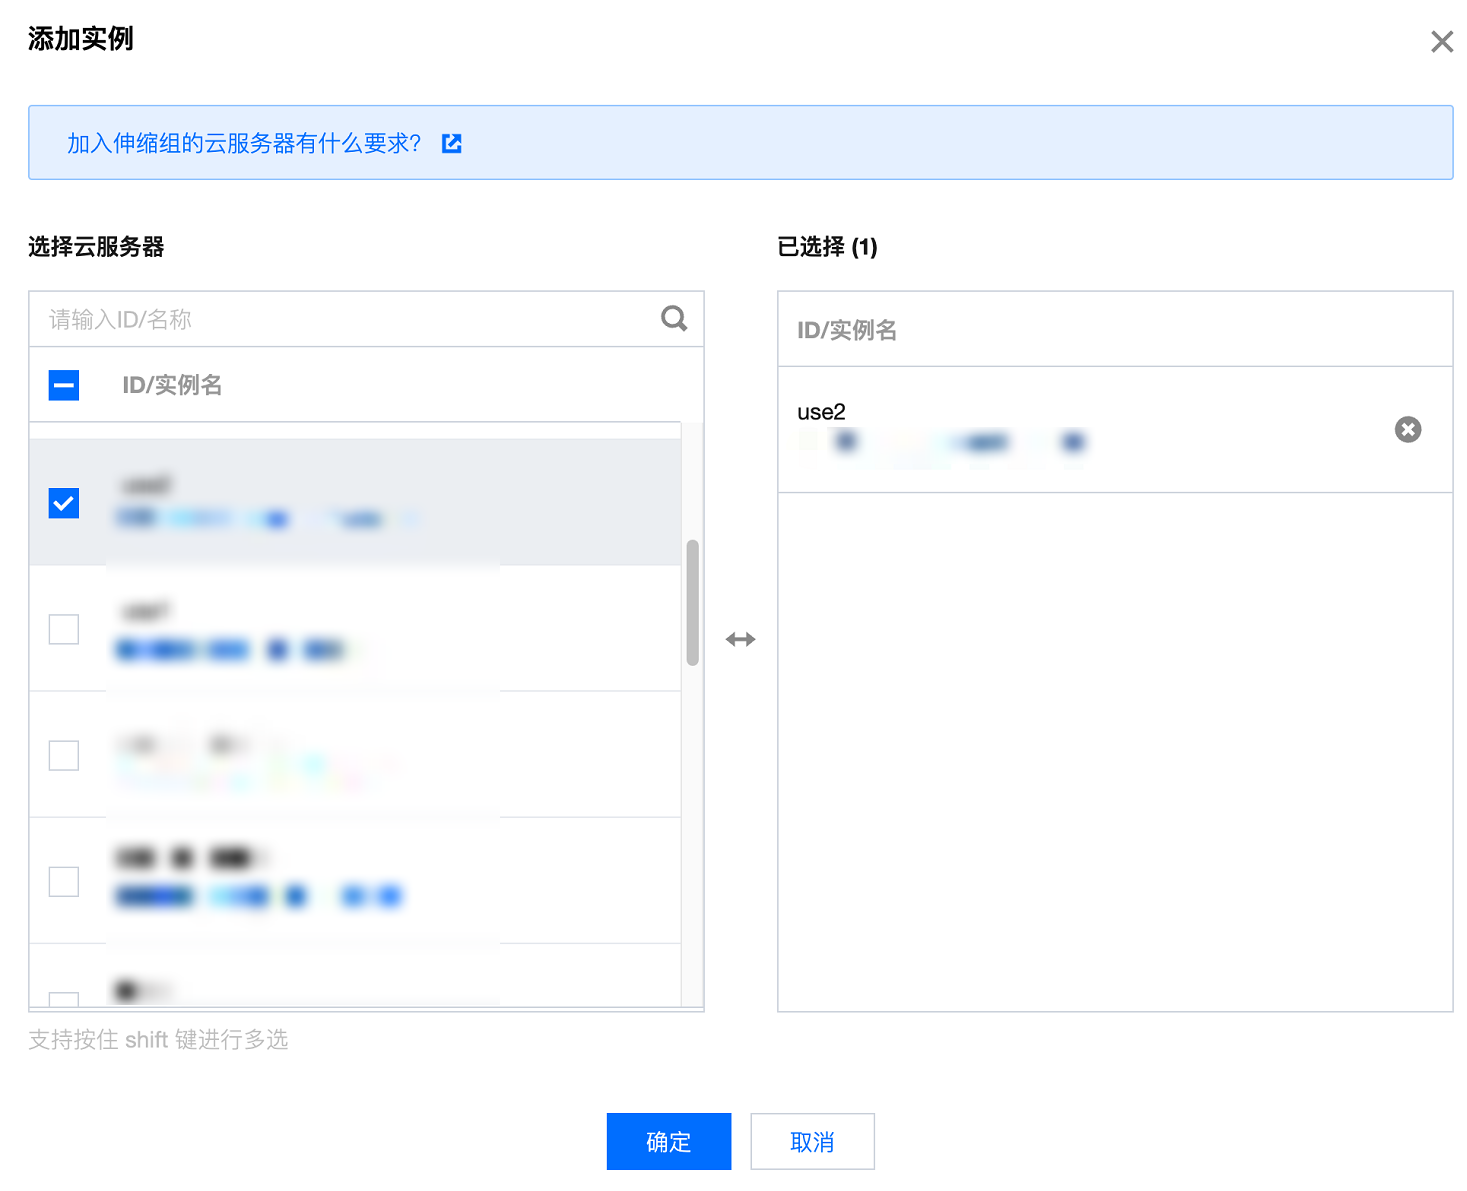Click the server list vertical scrollbar
Viewport: 1467px width, 1191px height.
pyautogui.click(x=692, y=603)
